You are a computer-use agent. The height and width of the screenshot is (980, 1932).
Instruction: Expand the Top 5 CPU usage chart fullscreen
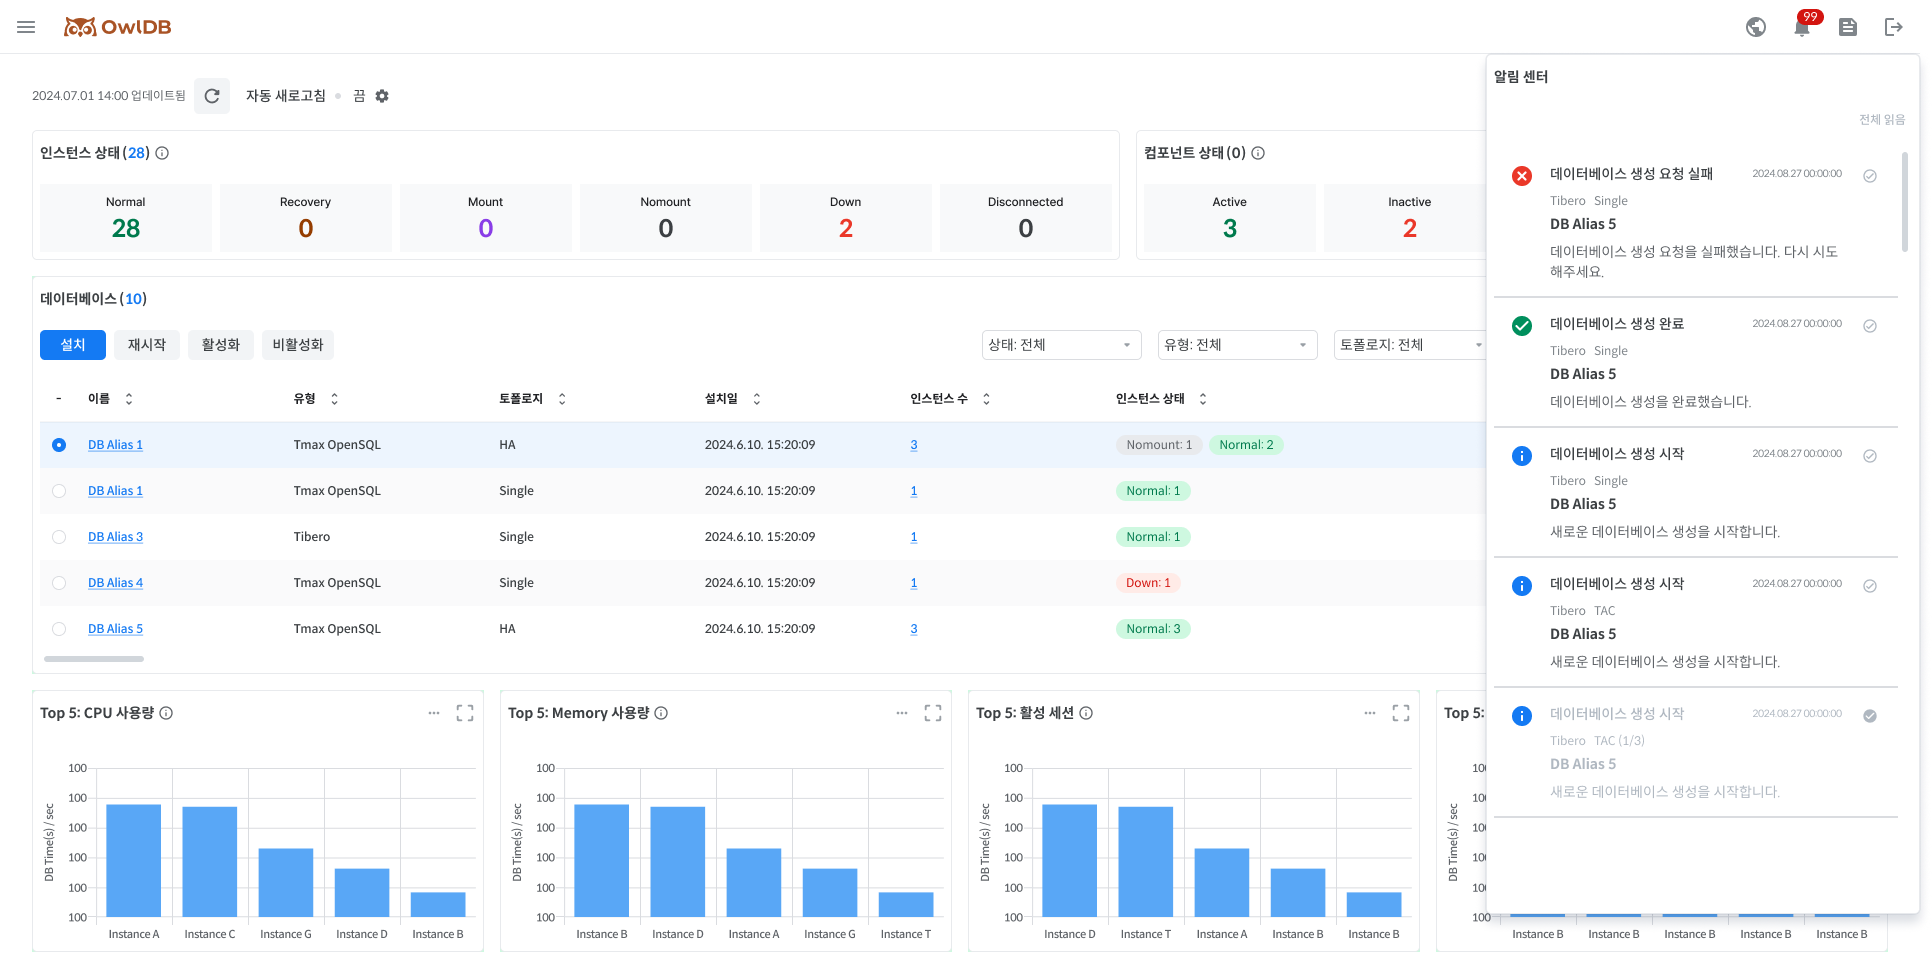point(465,713)
